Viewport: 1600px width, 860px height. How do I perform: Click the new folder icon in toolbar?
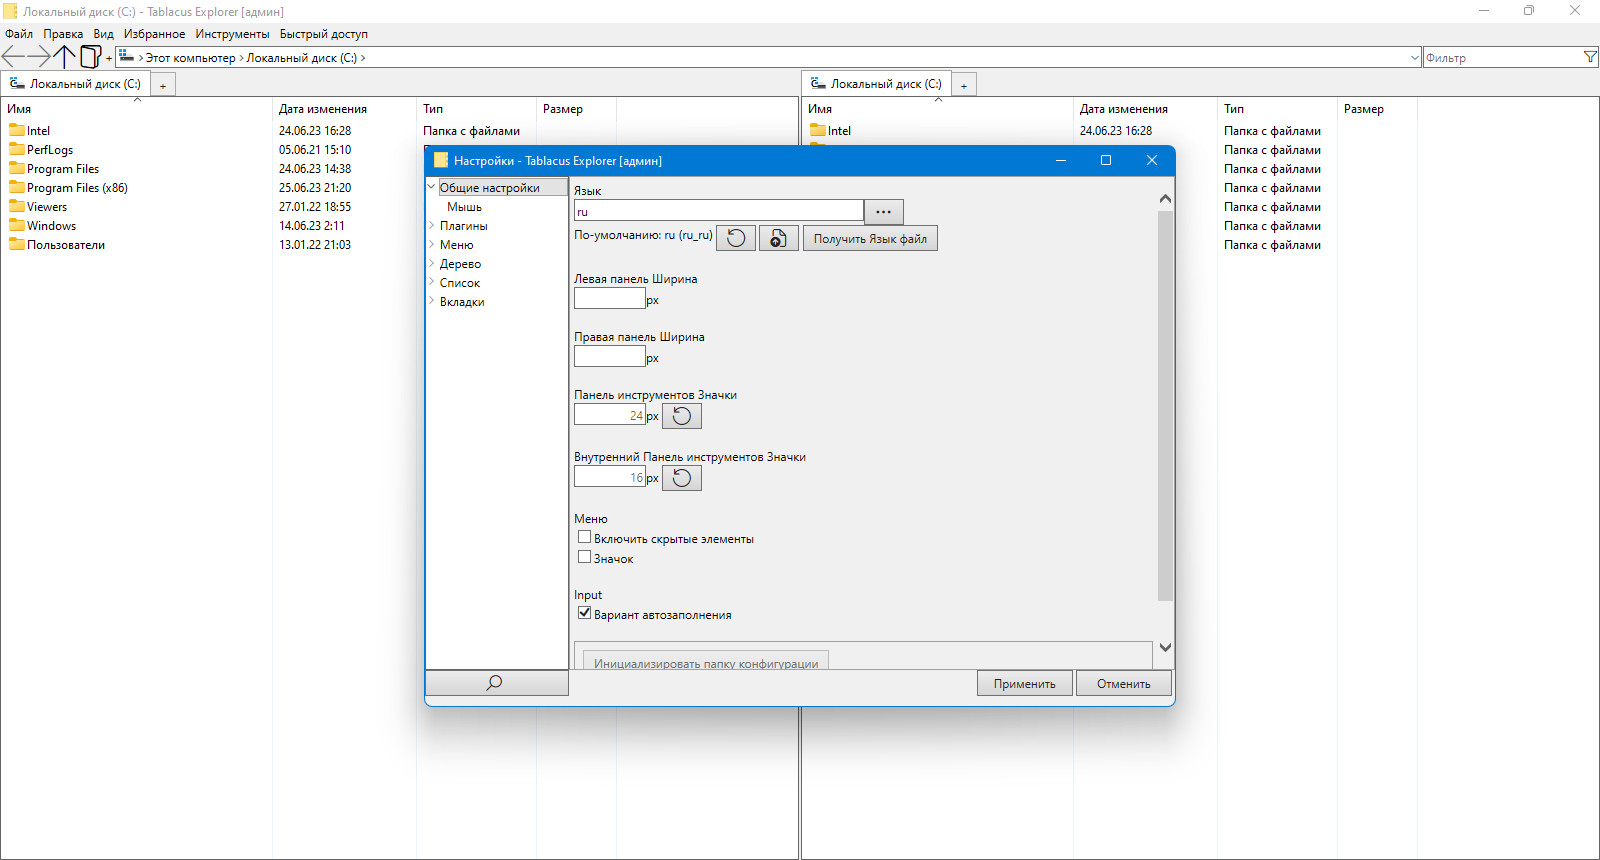click(90, 57)
